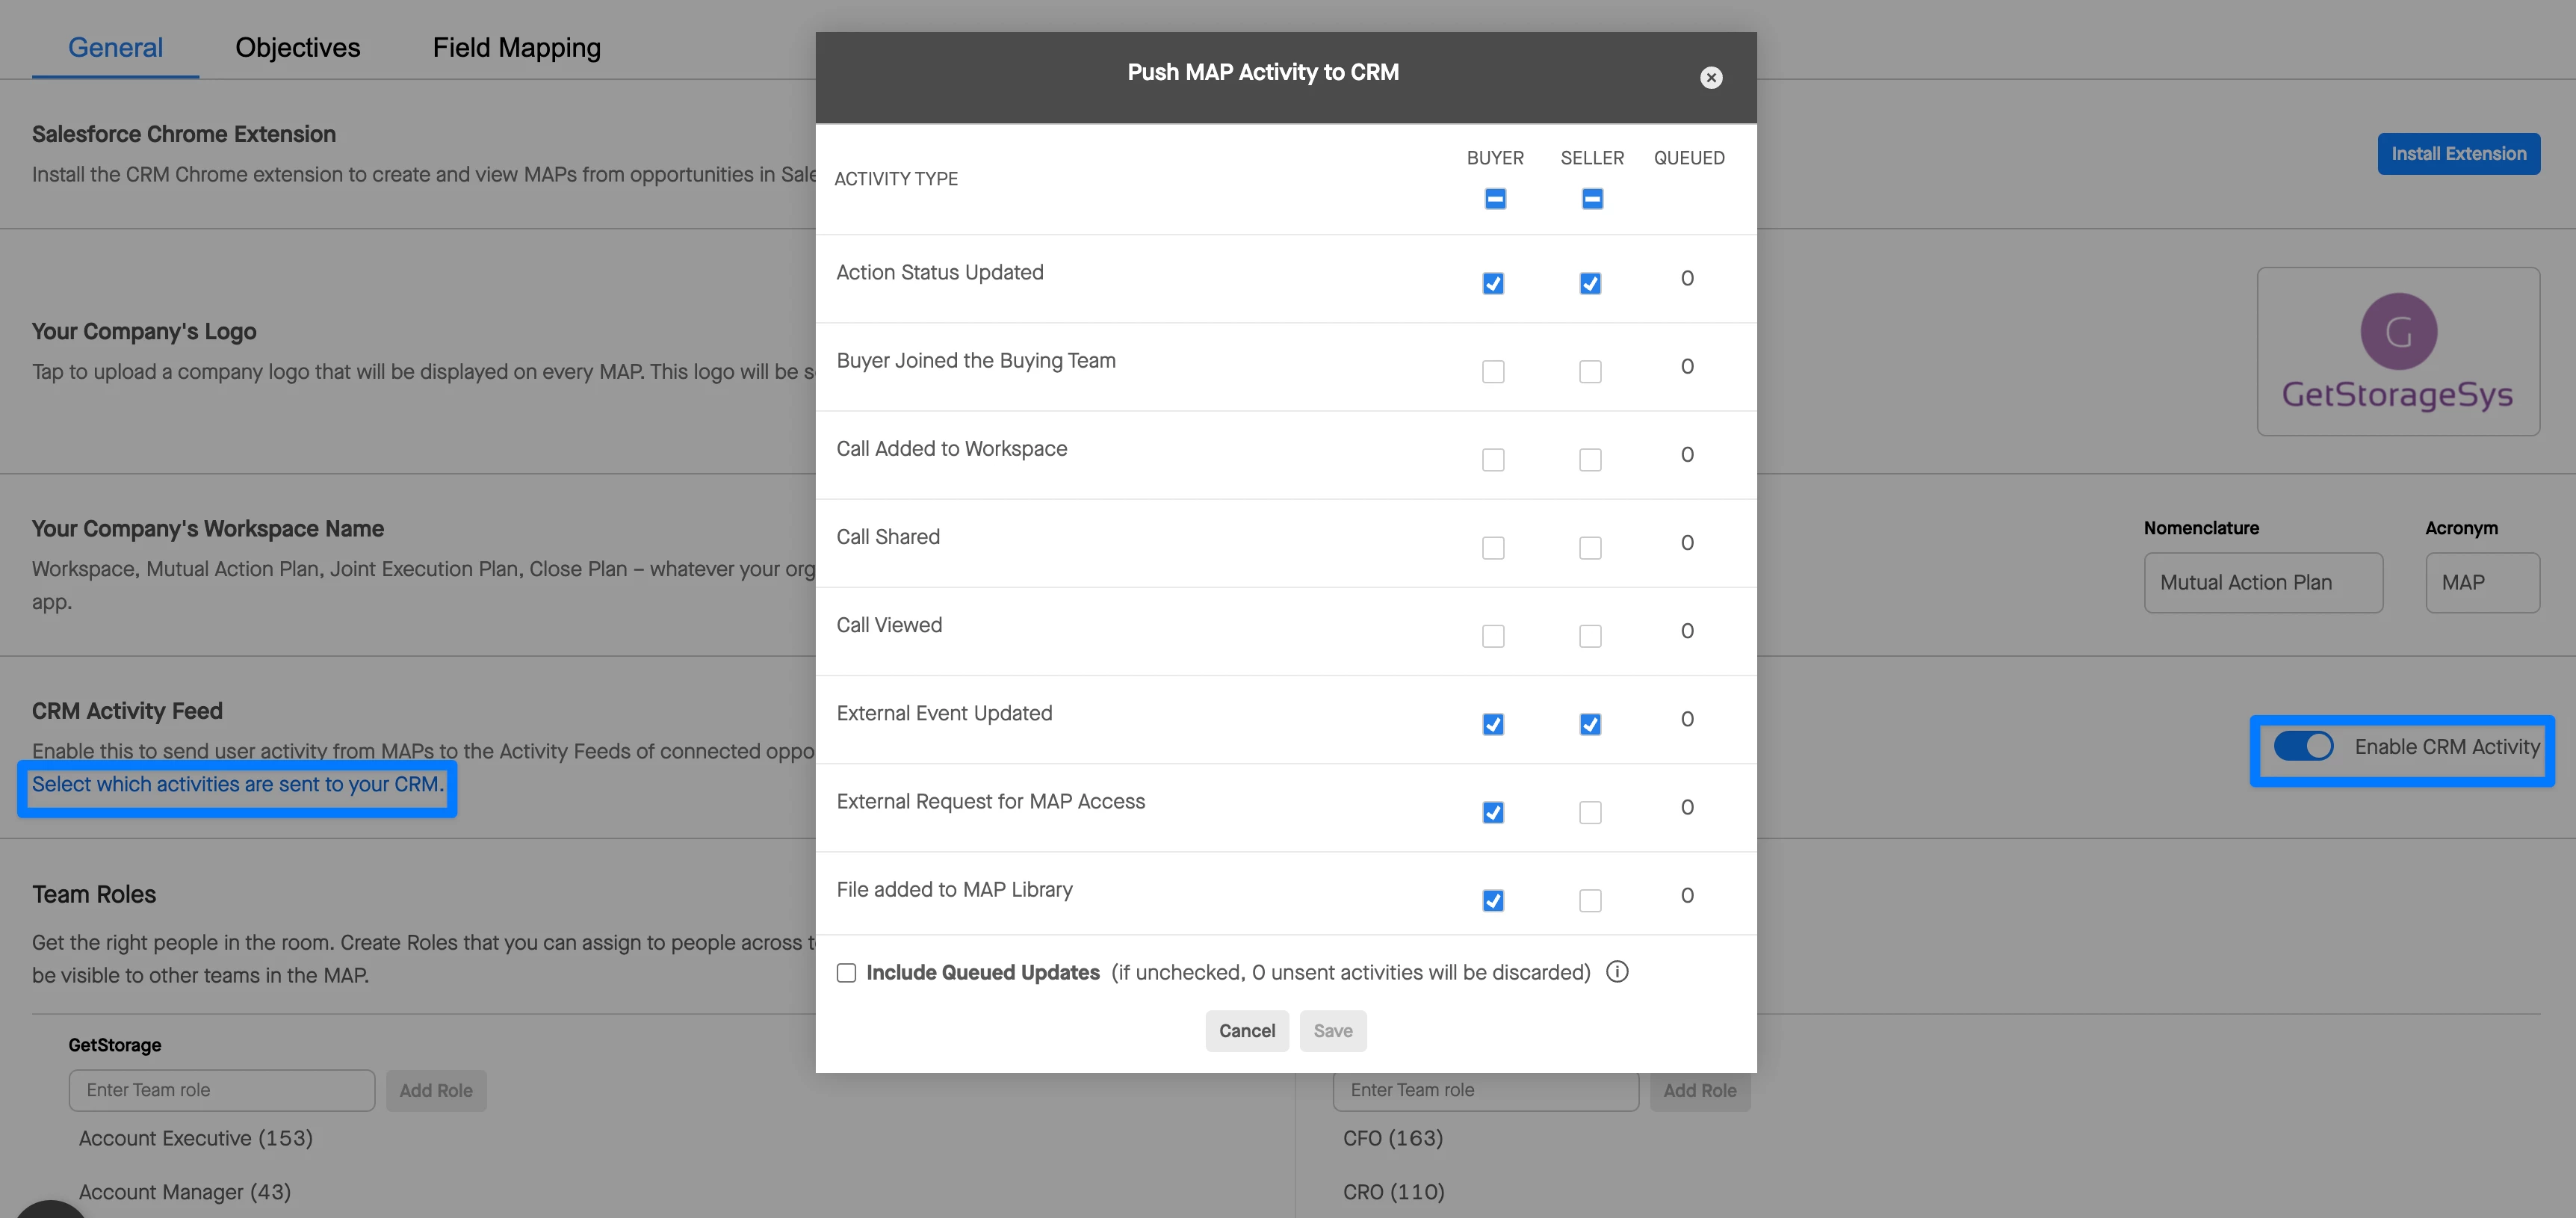This screenshot has width=2576, height=1218.
Task: Switch to the Objectives tab
Action: tap(297, 47)
